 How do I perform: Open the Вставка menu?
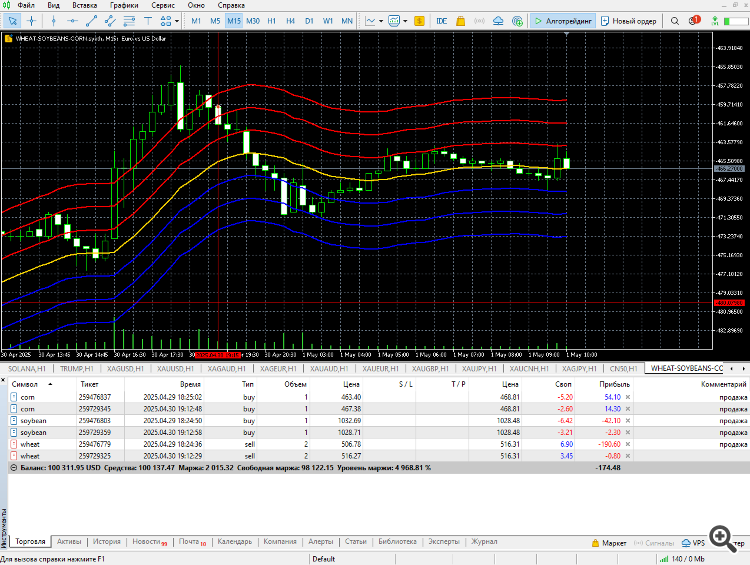[x=85, y=5]
